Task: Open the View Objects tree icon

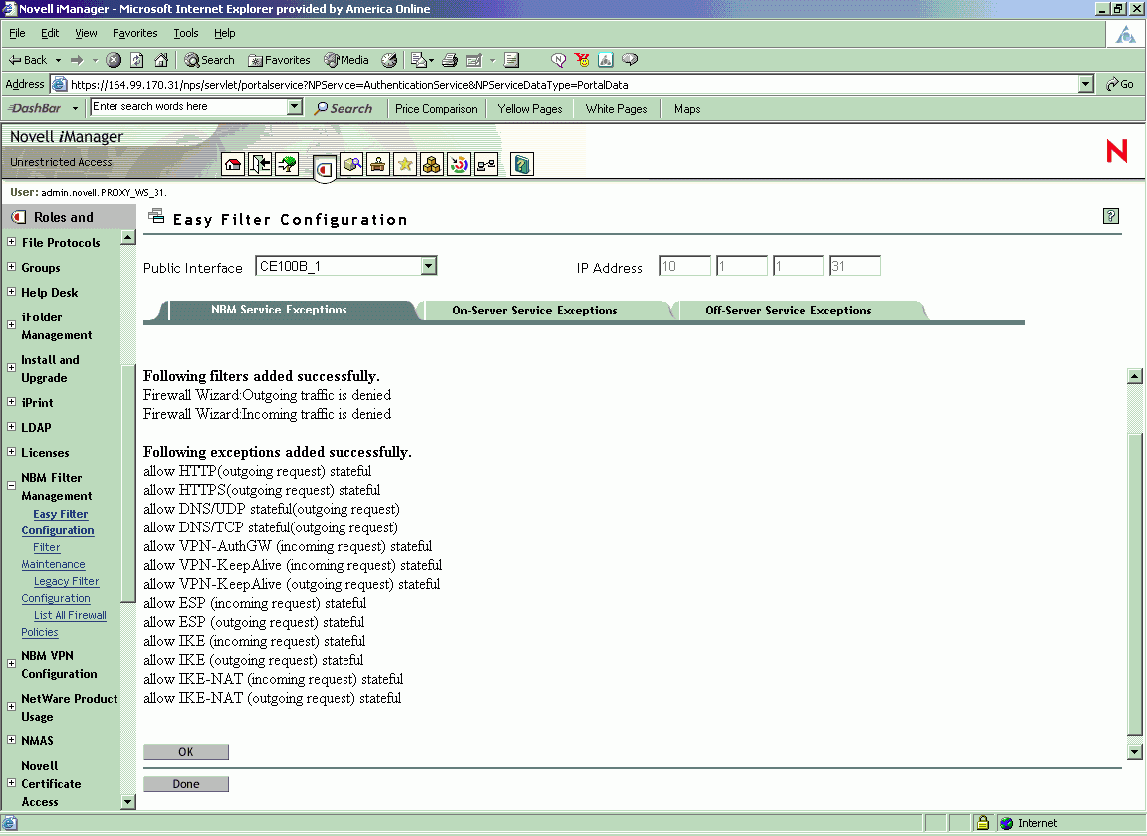Action: pyautogui.click(x=287, y=165)
